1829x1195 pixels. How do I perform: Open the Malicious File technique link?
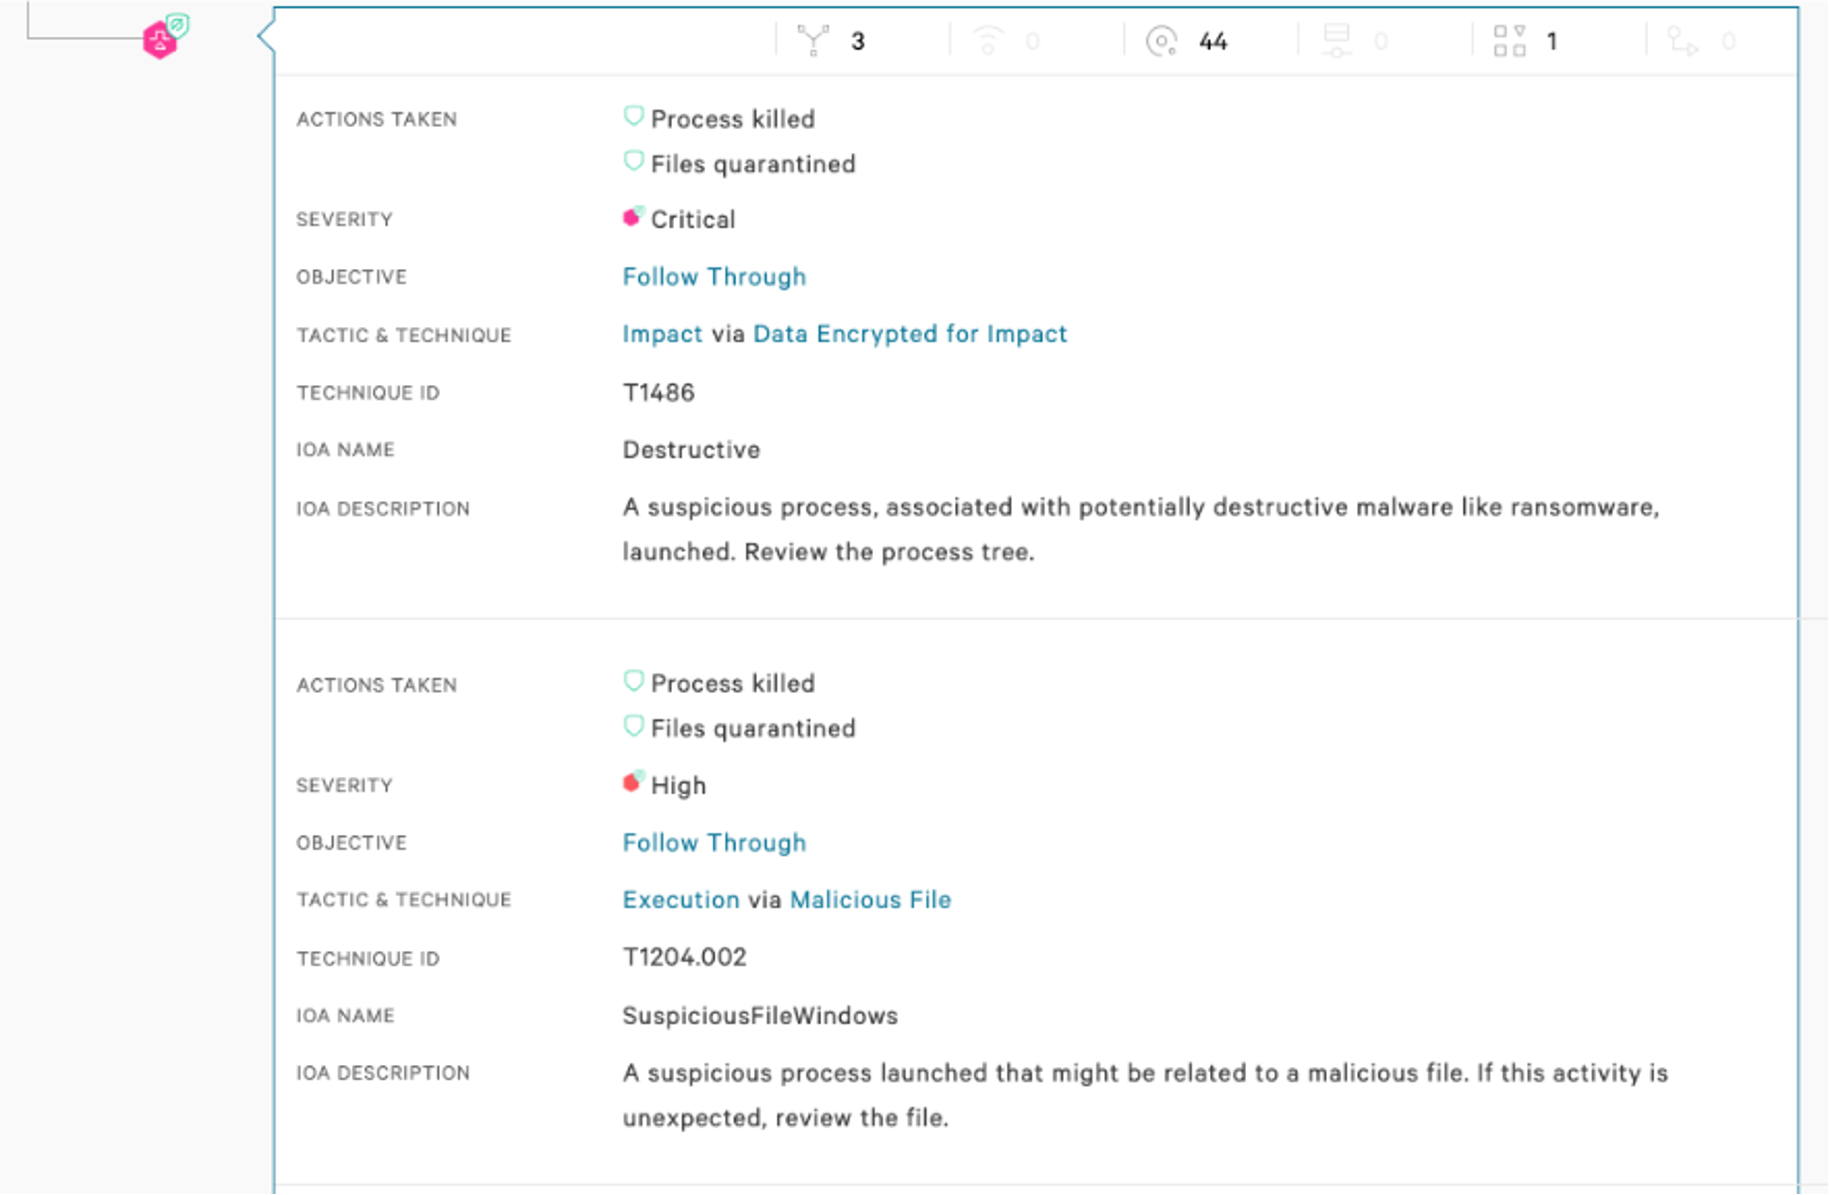(870, 900)
